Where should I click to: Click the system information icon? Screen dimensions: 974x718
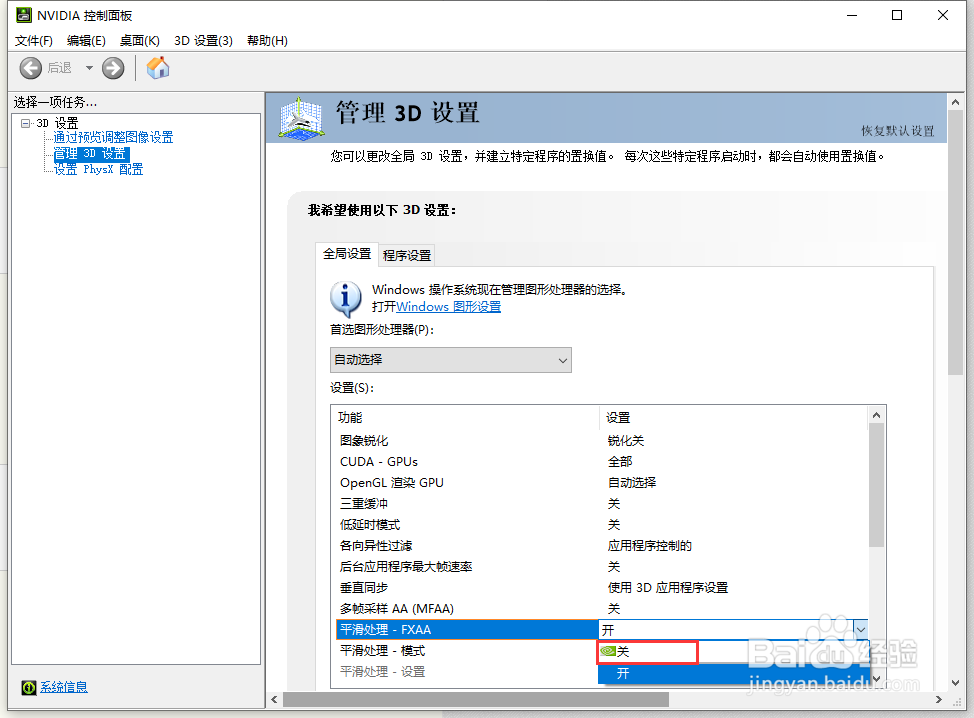29,688
